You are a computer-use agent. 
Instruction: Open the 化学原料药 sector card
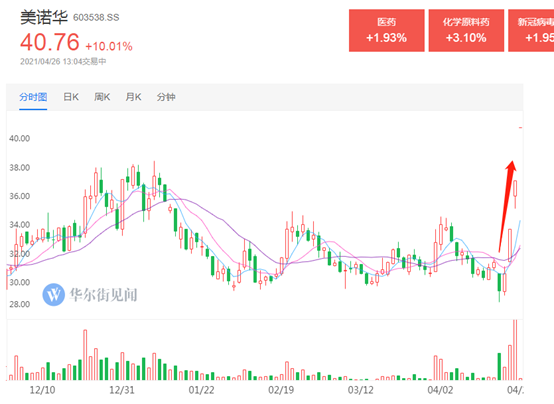pyautogui.click(x=466, y=30)
